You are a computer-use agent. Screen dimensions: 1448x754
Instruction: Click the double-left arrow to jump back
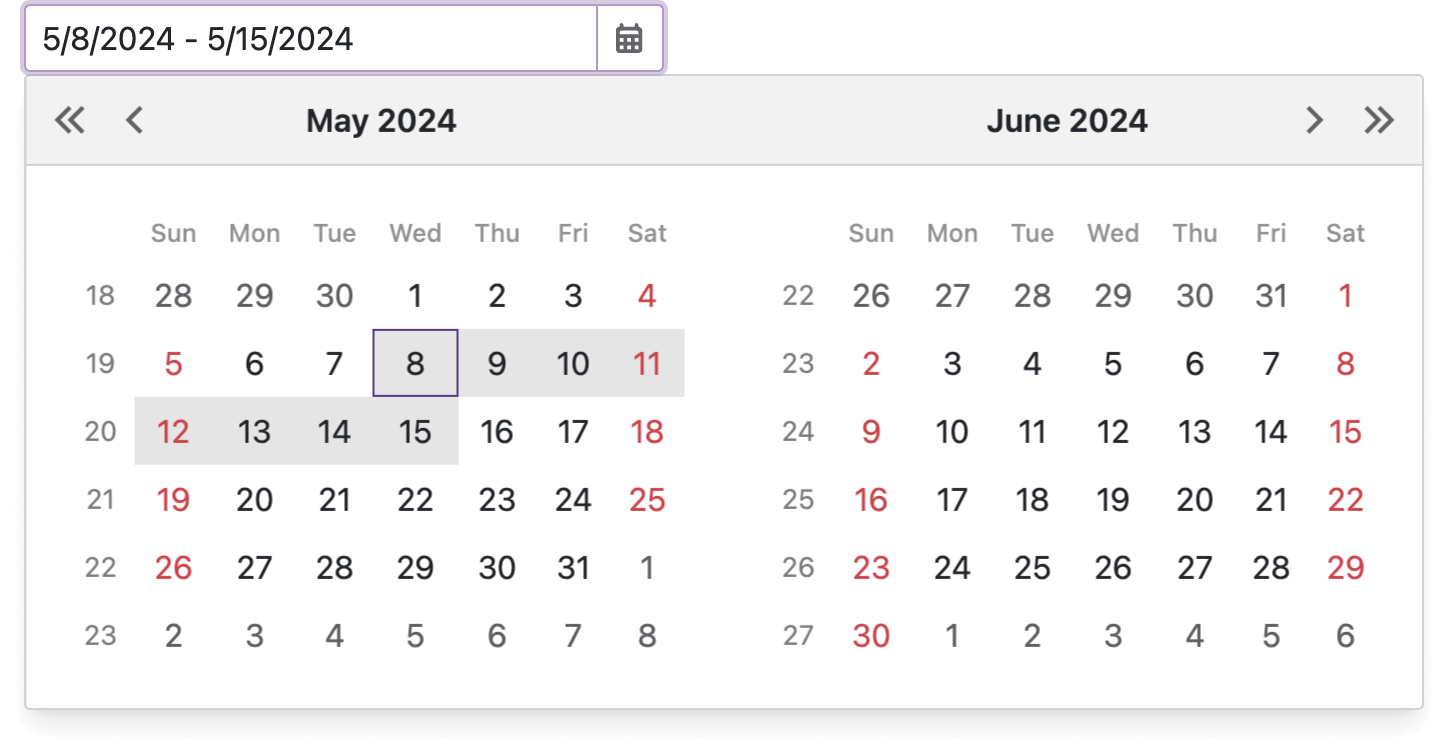click(70, 120)
